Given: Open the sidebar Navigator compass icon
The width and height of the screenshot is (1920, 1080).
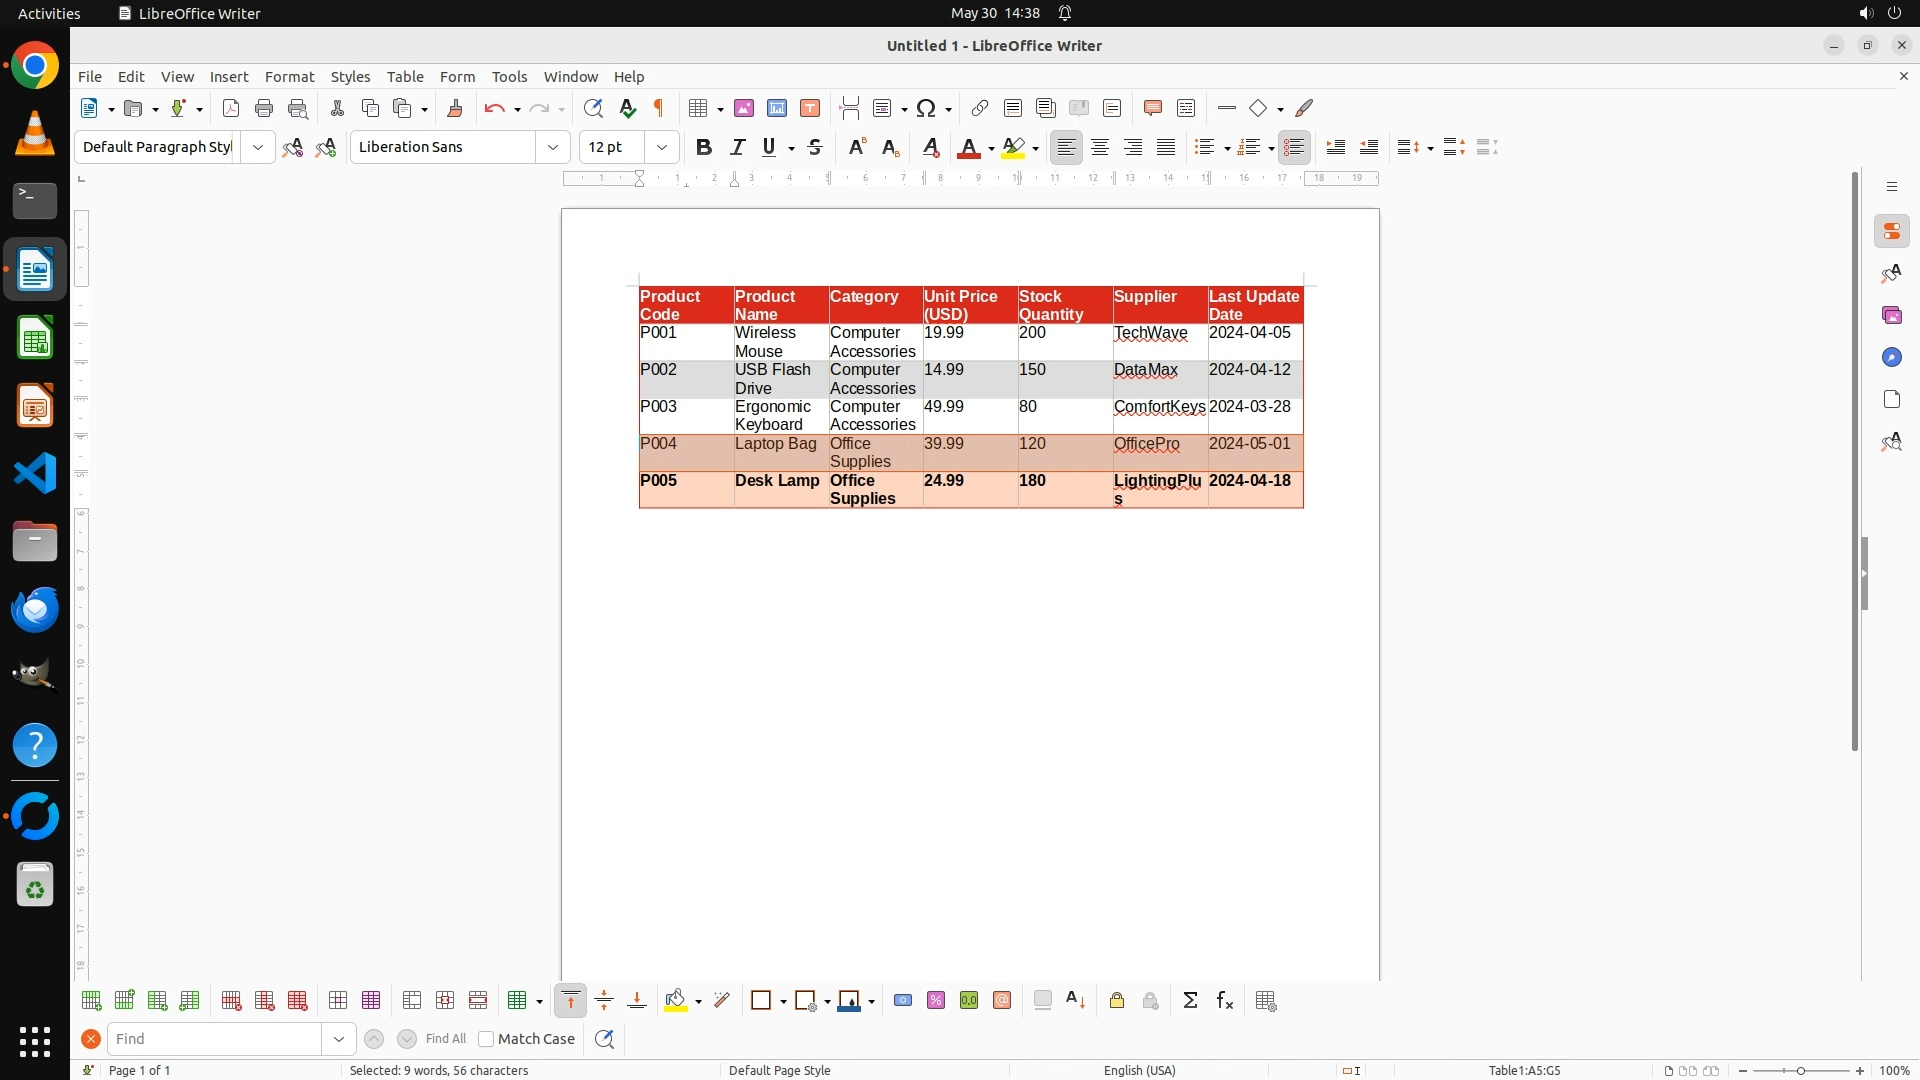Looking at the screenshot, I should pyautogui.click(x=1891, y=357).
